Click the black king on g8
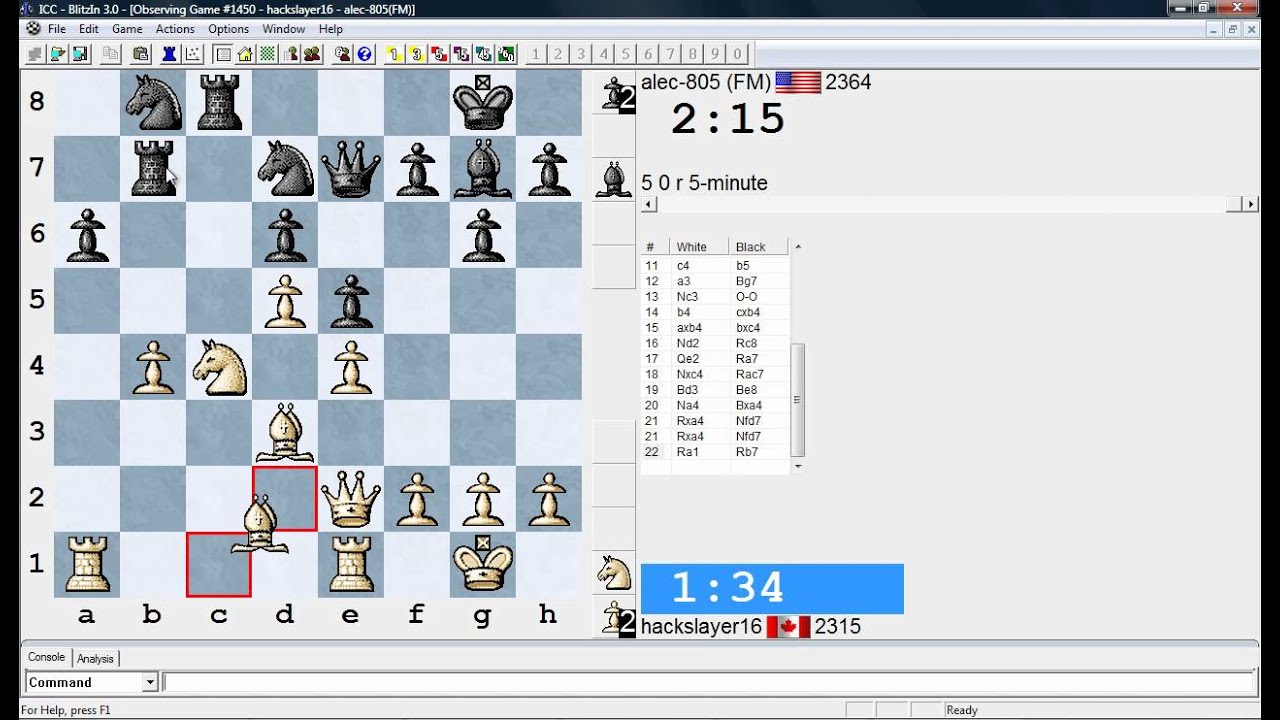 pos(482,102)
